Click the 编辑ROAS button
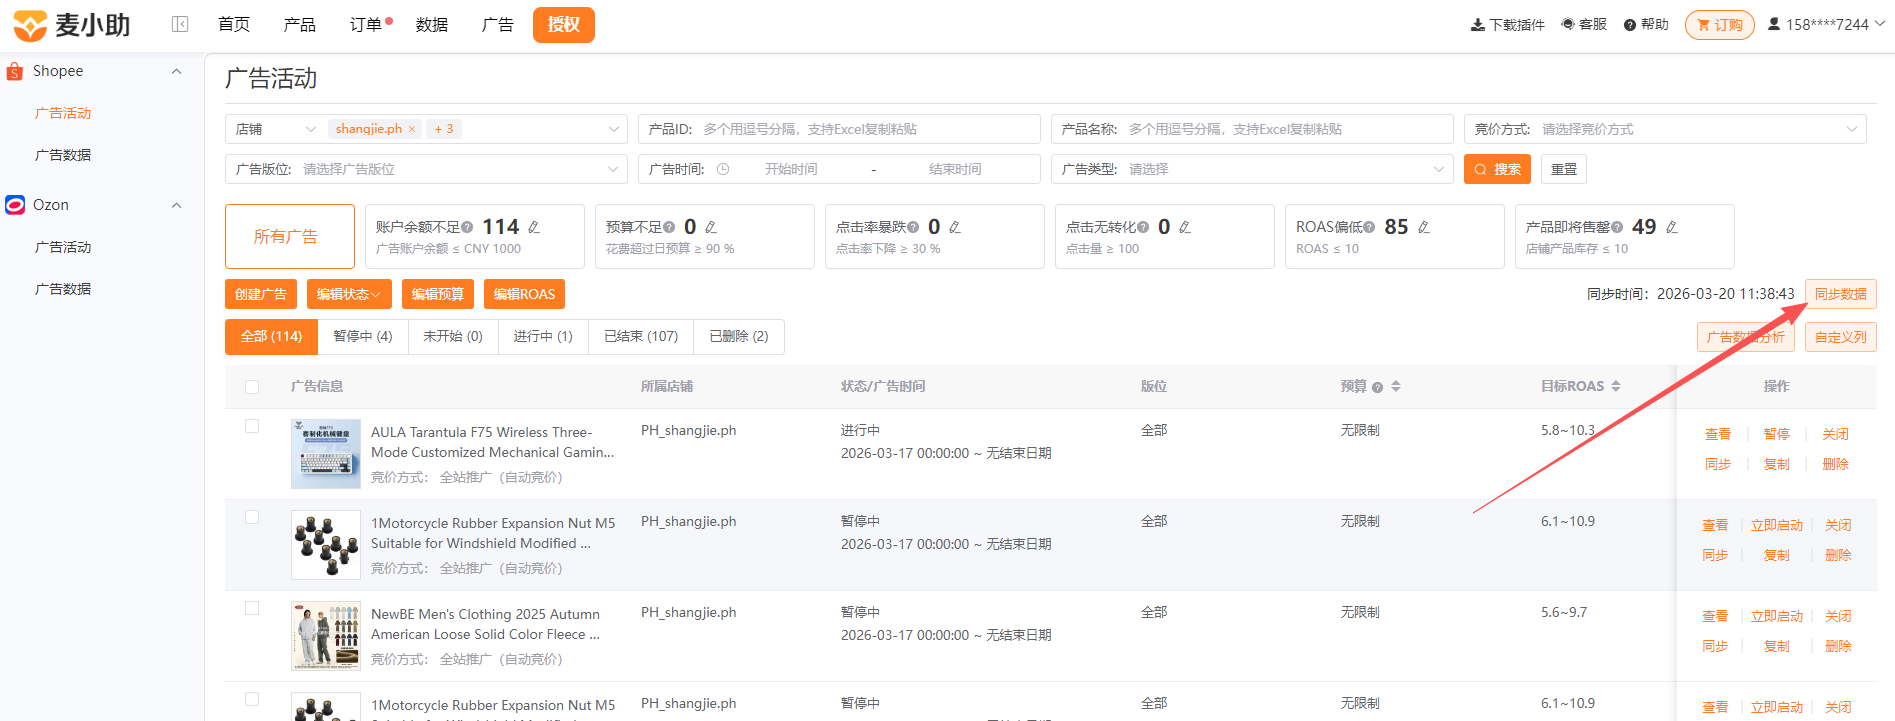This screenshot has height=721, width=1895. [x=524, y=294]
